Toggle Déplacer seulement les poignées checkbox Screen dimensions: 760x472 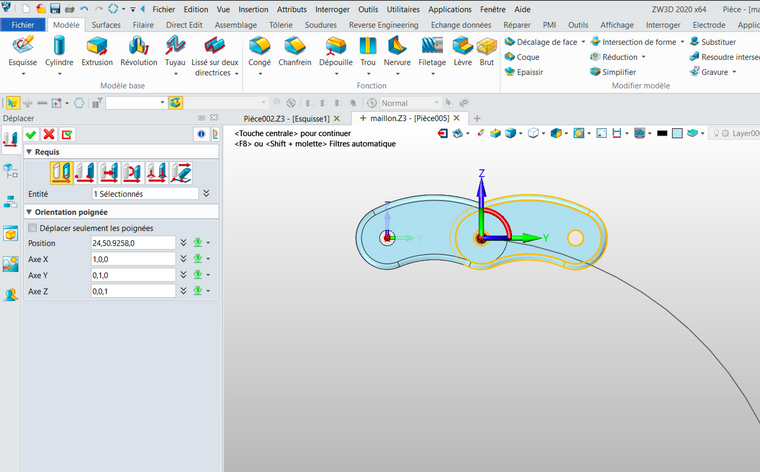click(32, 228)
